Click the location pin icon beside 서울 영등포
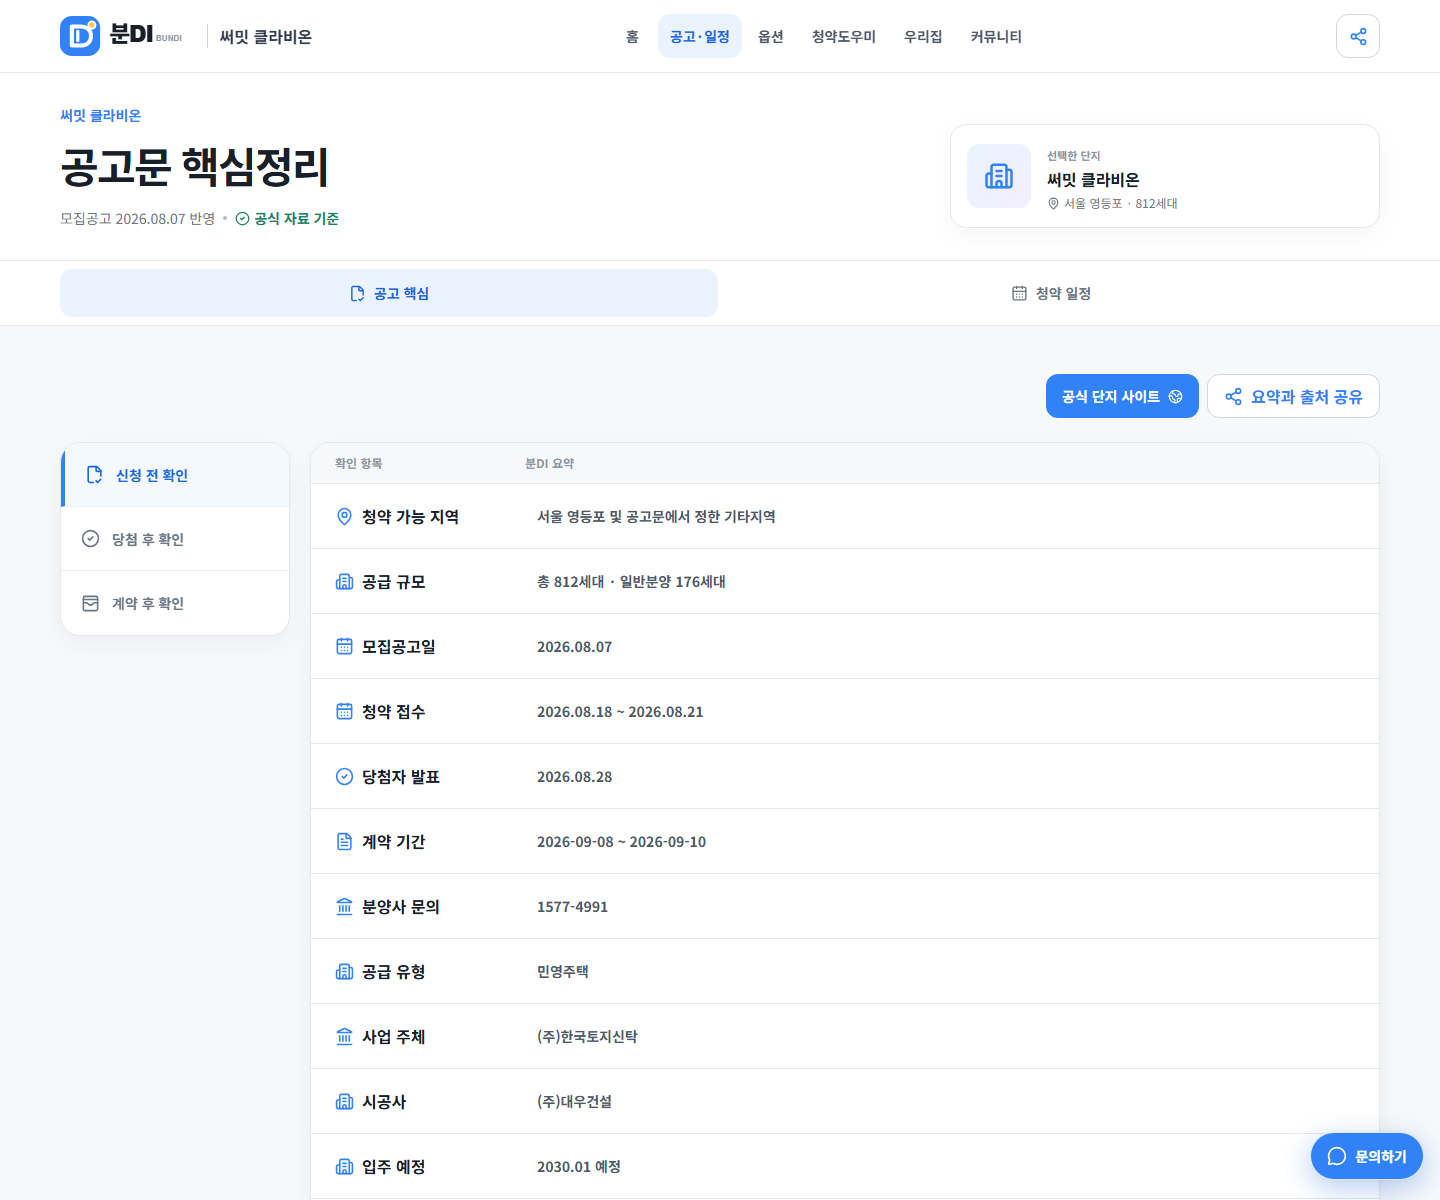Screen dimensions: 1440x1200 coord(1053,203)
